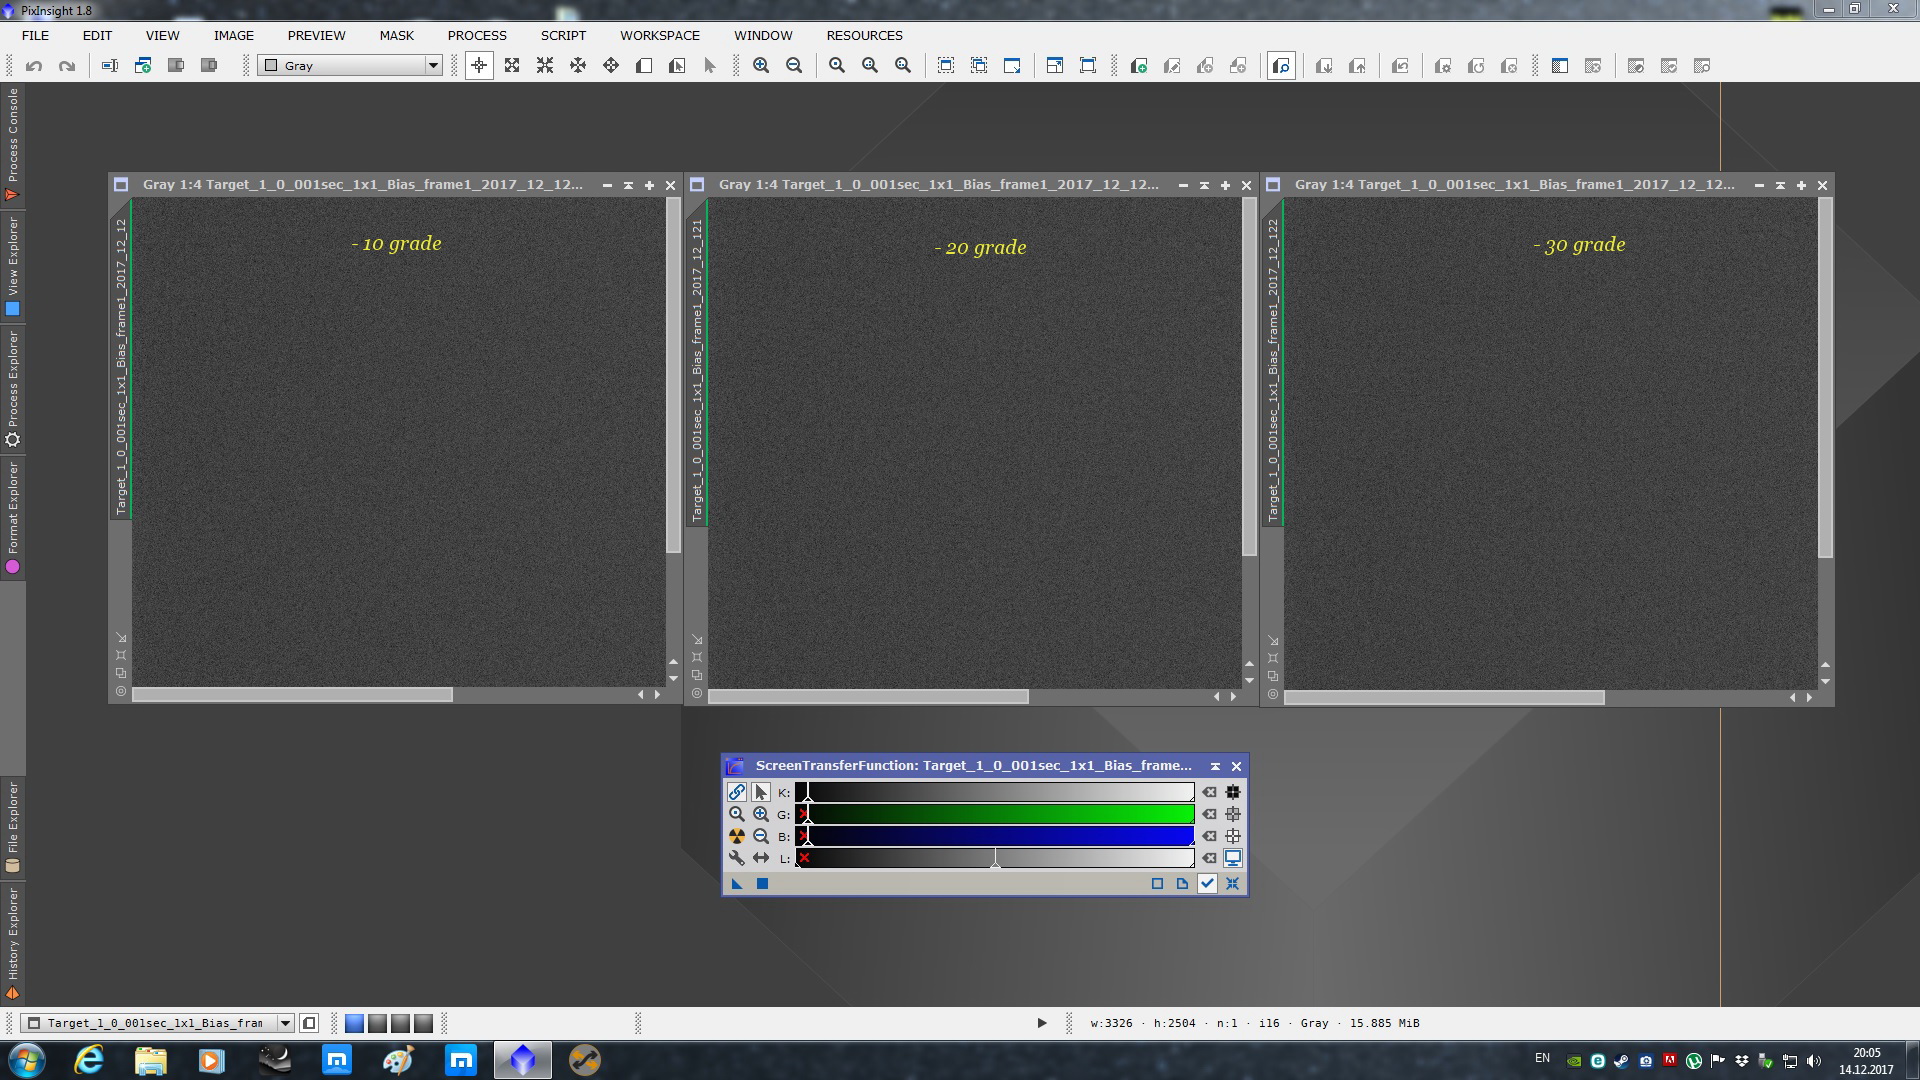Adjust the L channel midtones slider

tap(995, 858)
